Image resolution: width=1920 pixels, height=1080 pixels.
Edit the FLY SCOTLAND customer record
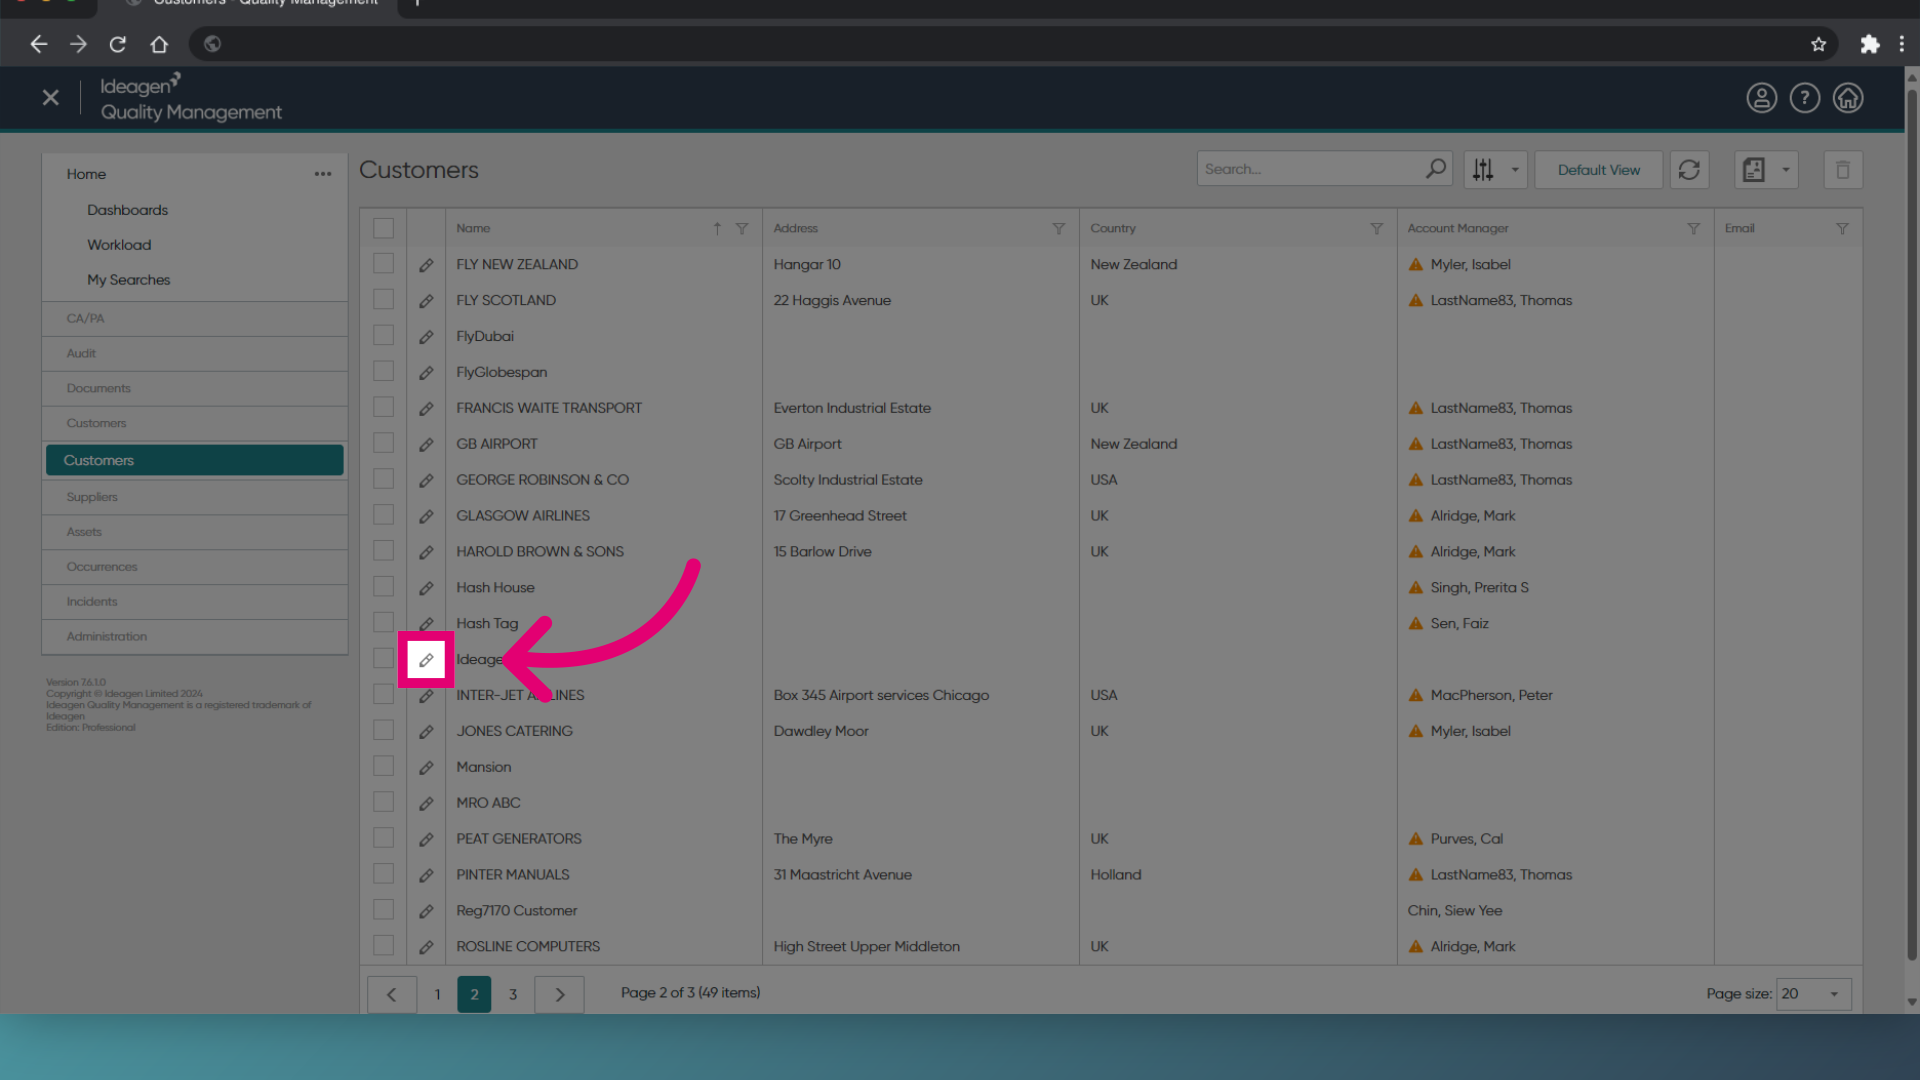[426, 301]
